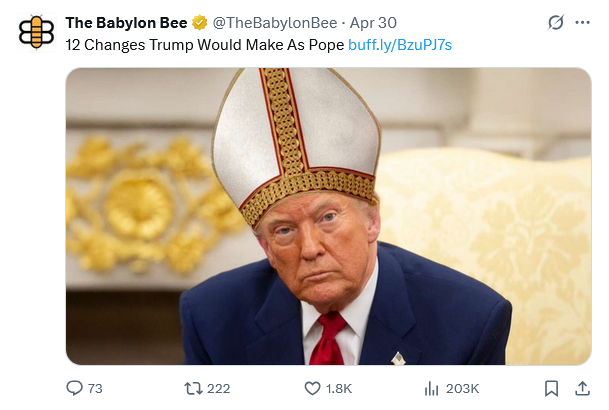Click the reply speech bubble icon
Viewport: 609px width, 410px height.
(75, 388)
